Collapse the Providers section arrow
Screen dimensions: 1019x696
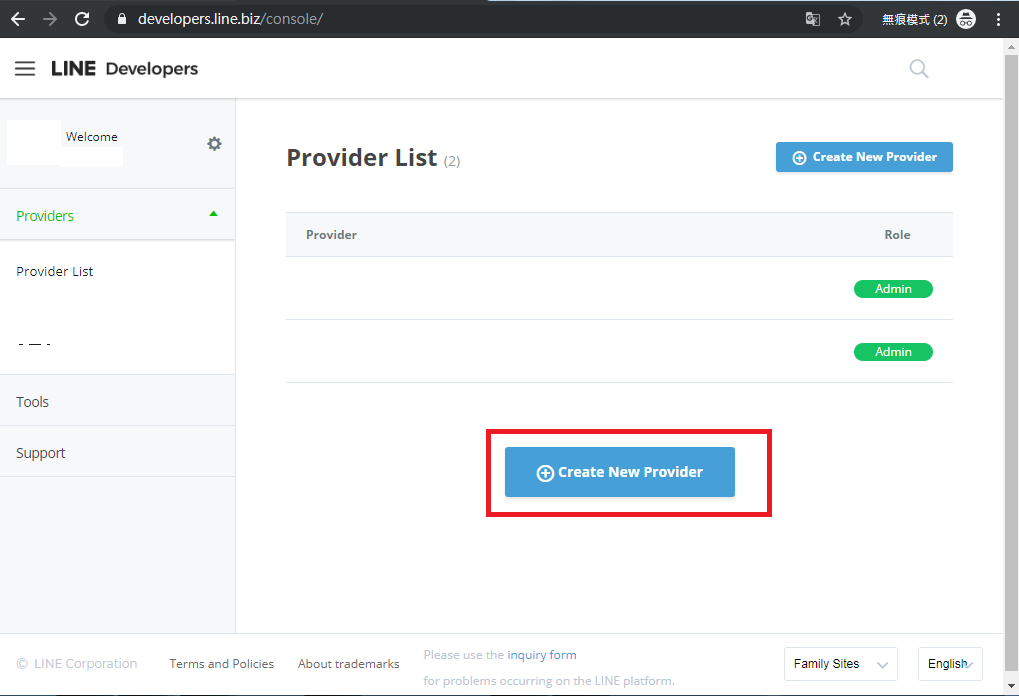pyautogui.click(x=213, y=214)
